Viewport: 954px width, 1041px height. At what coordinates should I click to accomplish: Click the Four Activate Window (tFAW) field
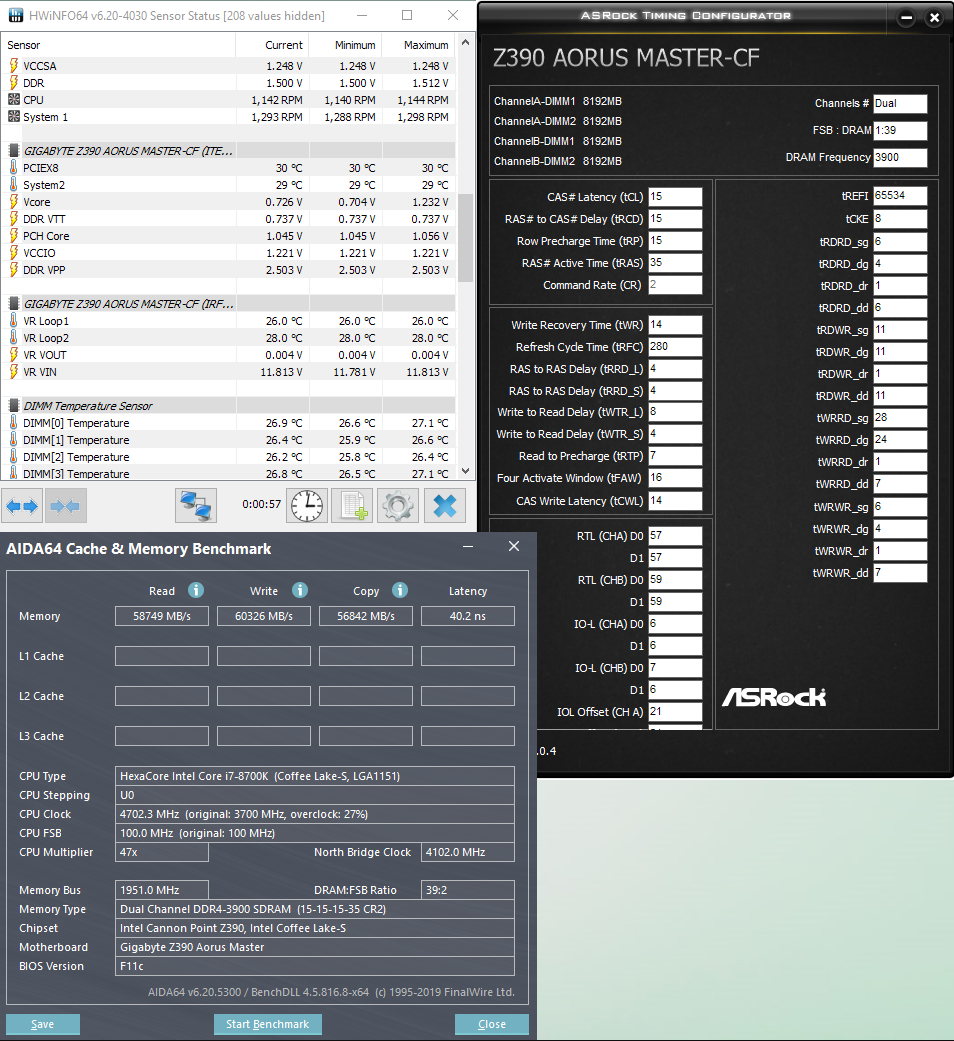pos(675,477)
